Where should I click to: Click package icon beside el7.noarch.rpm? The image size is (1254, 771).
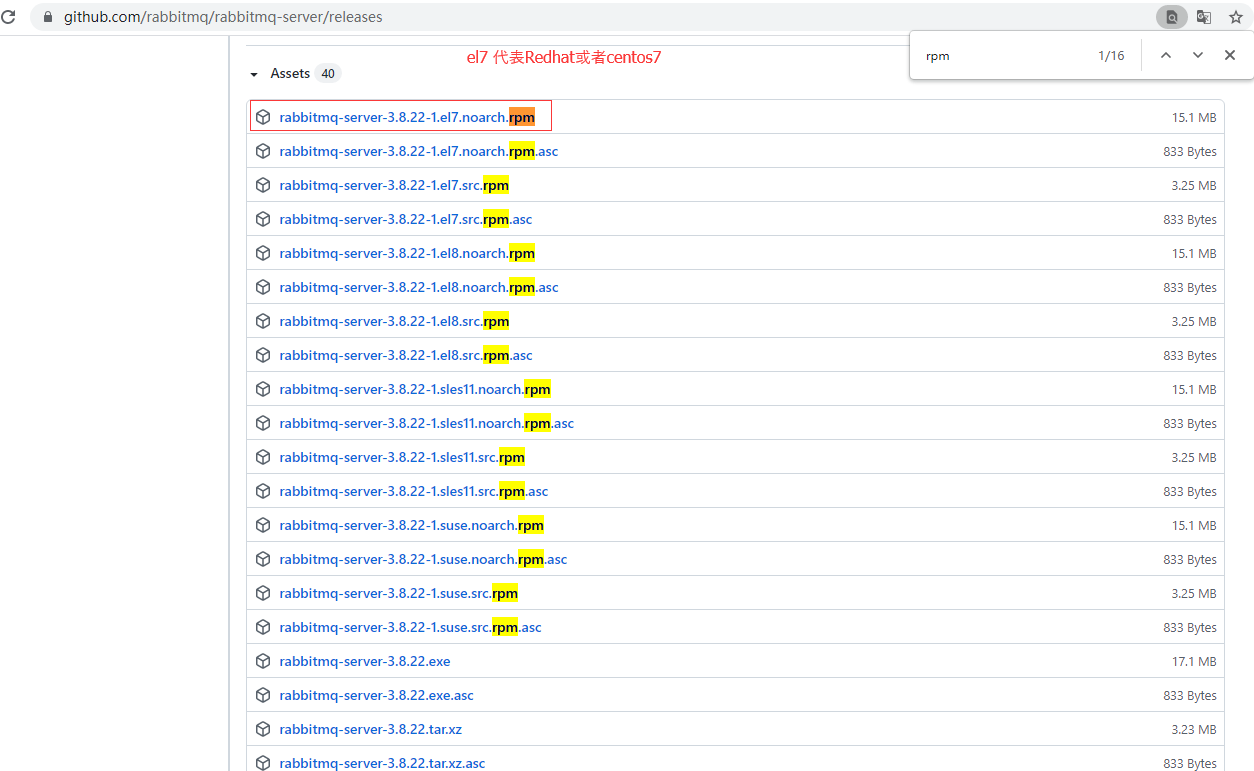[x=263, y=117]
